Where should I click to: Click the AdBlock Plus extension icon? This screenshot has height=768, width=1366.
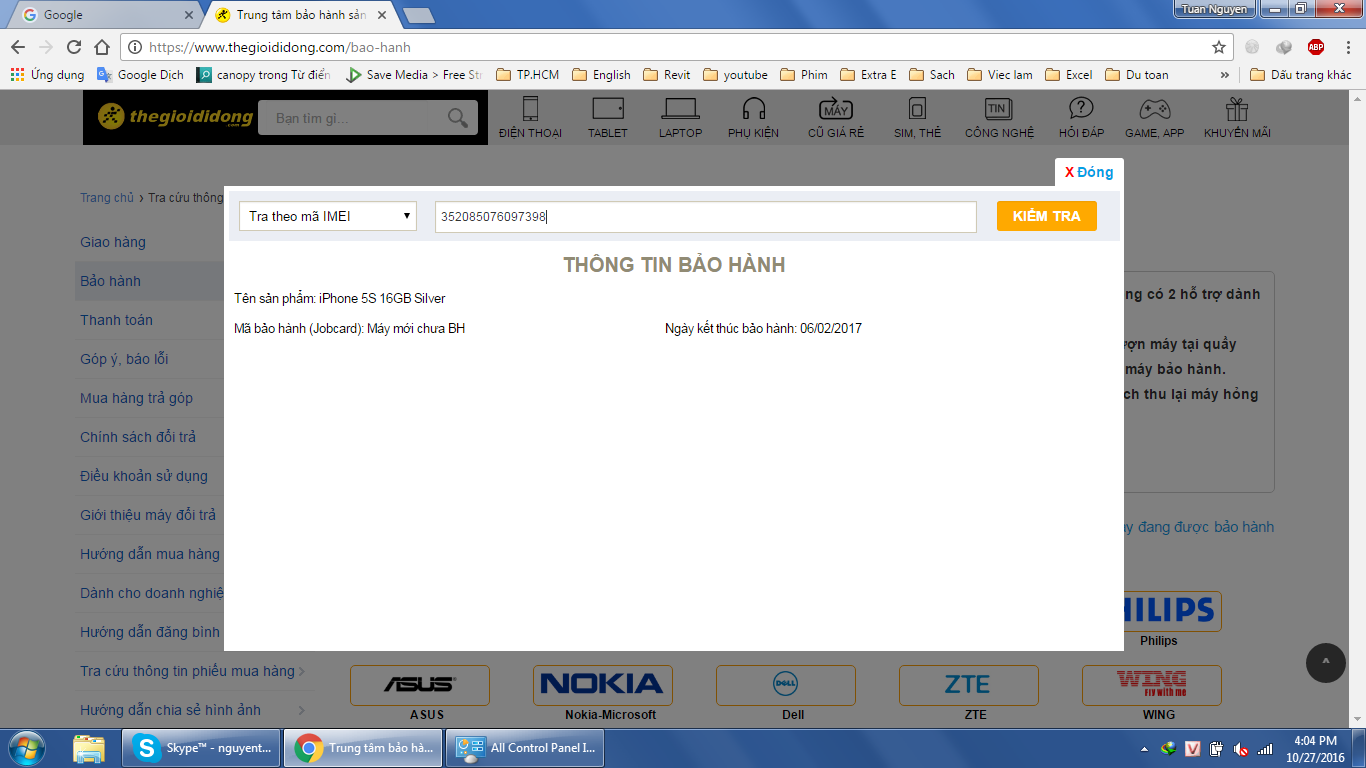click(1316, 47)
